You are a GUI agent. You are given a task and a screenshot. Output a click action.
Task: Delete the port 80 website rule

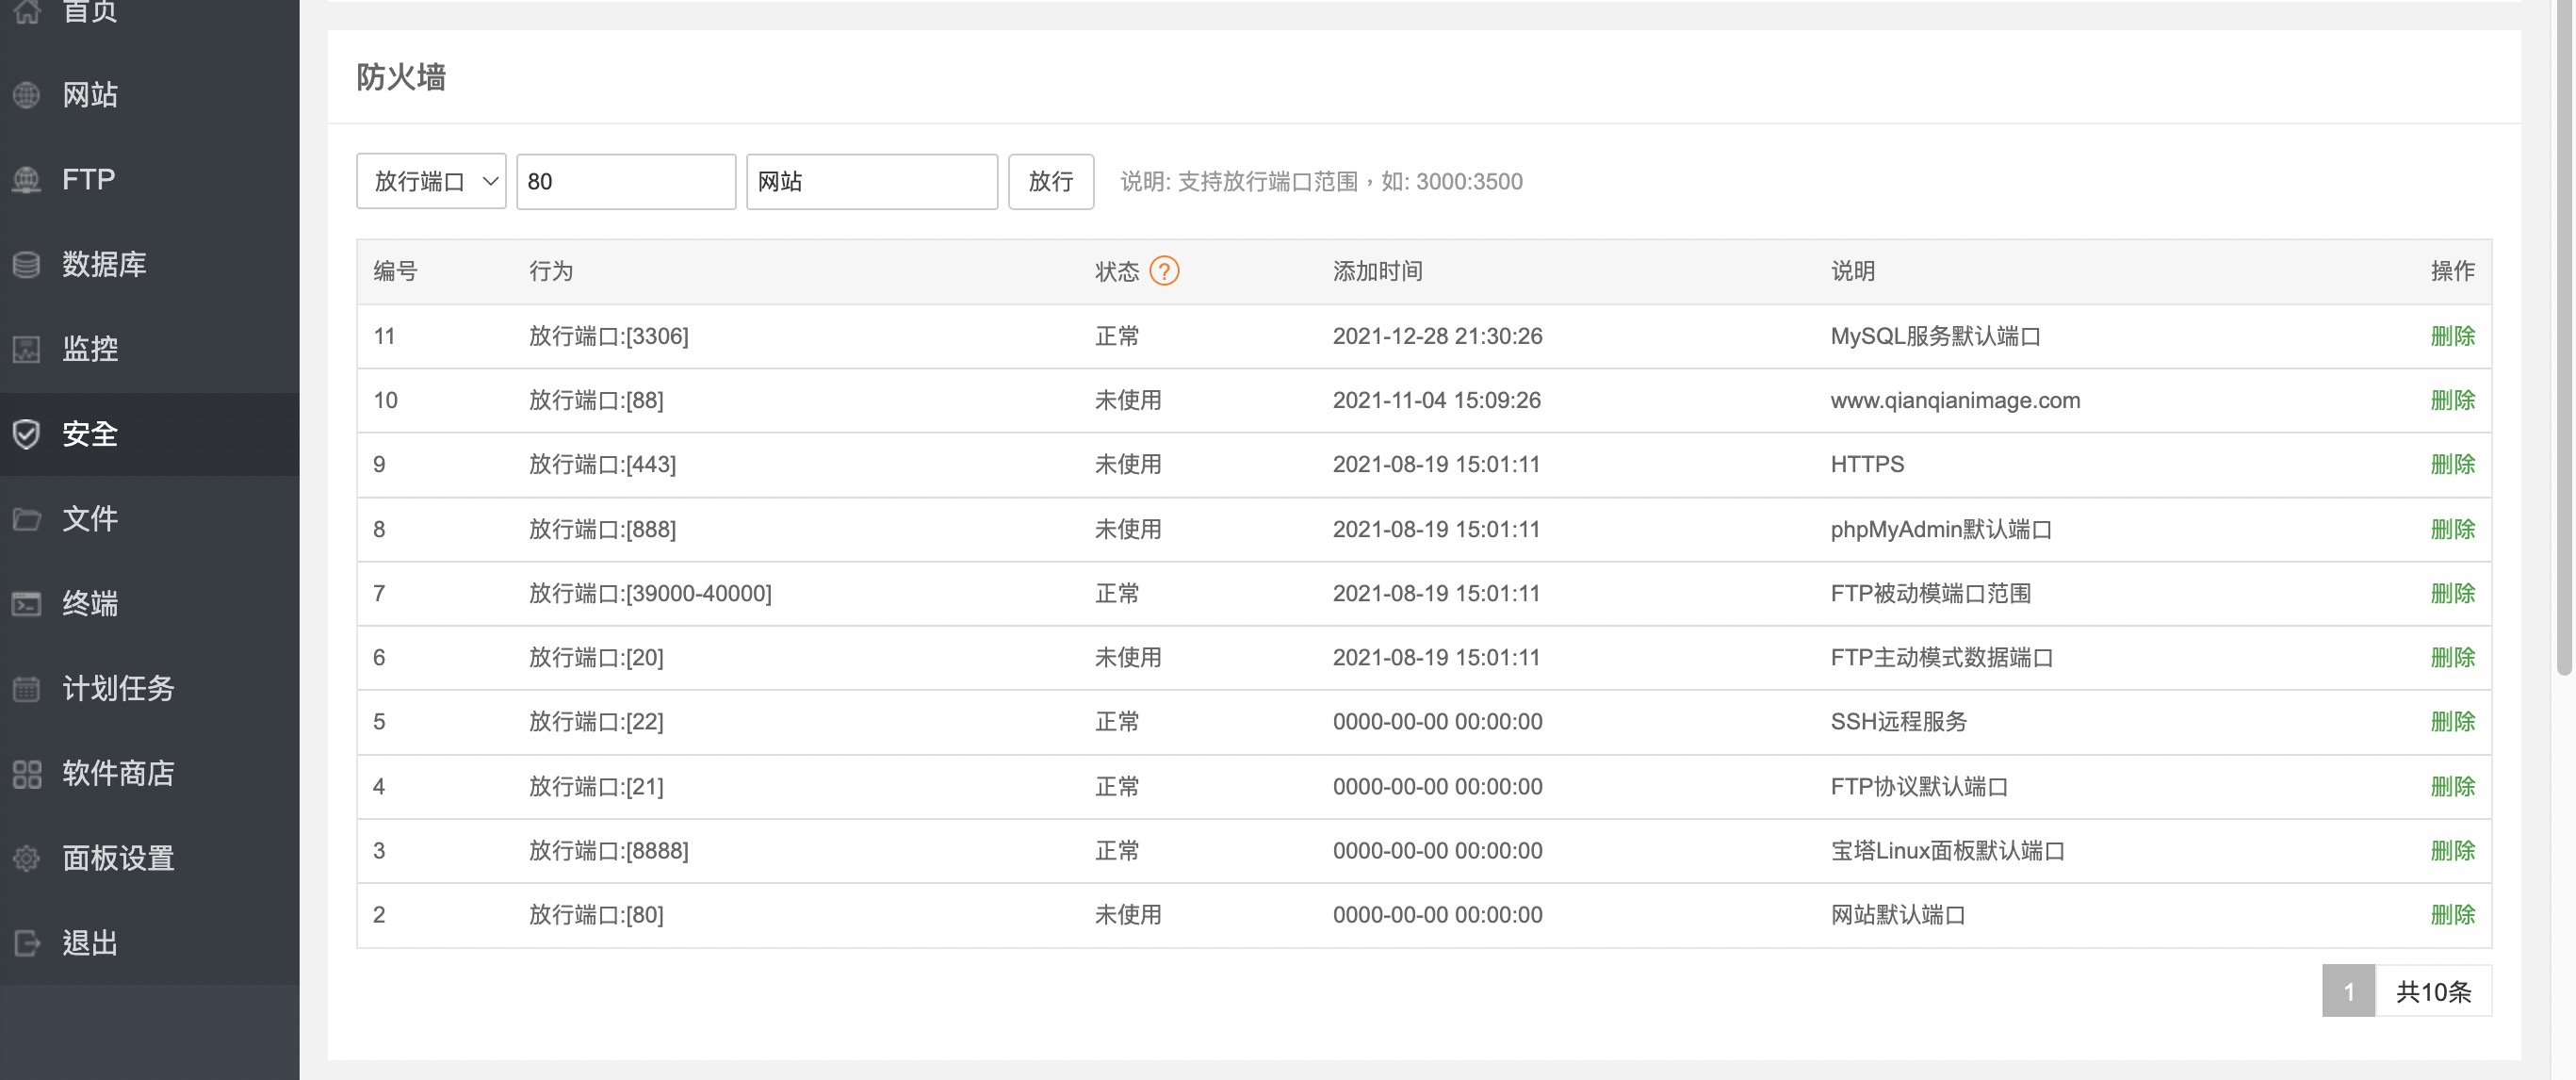(x=2452, y=914)
